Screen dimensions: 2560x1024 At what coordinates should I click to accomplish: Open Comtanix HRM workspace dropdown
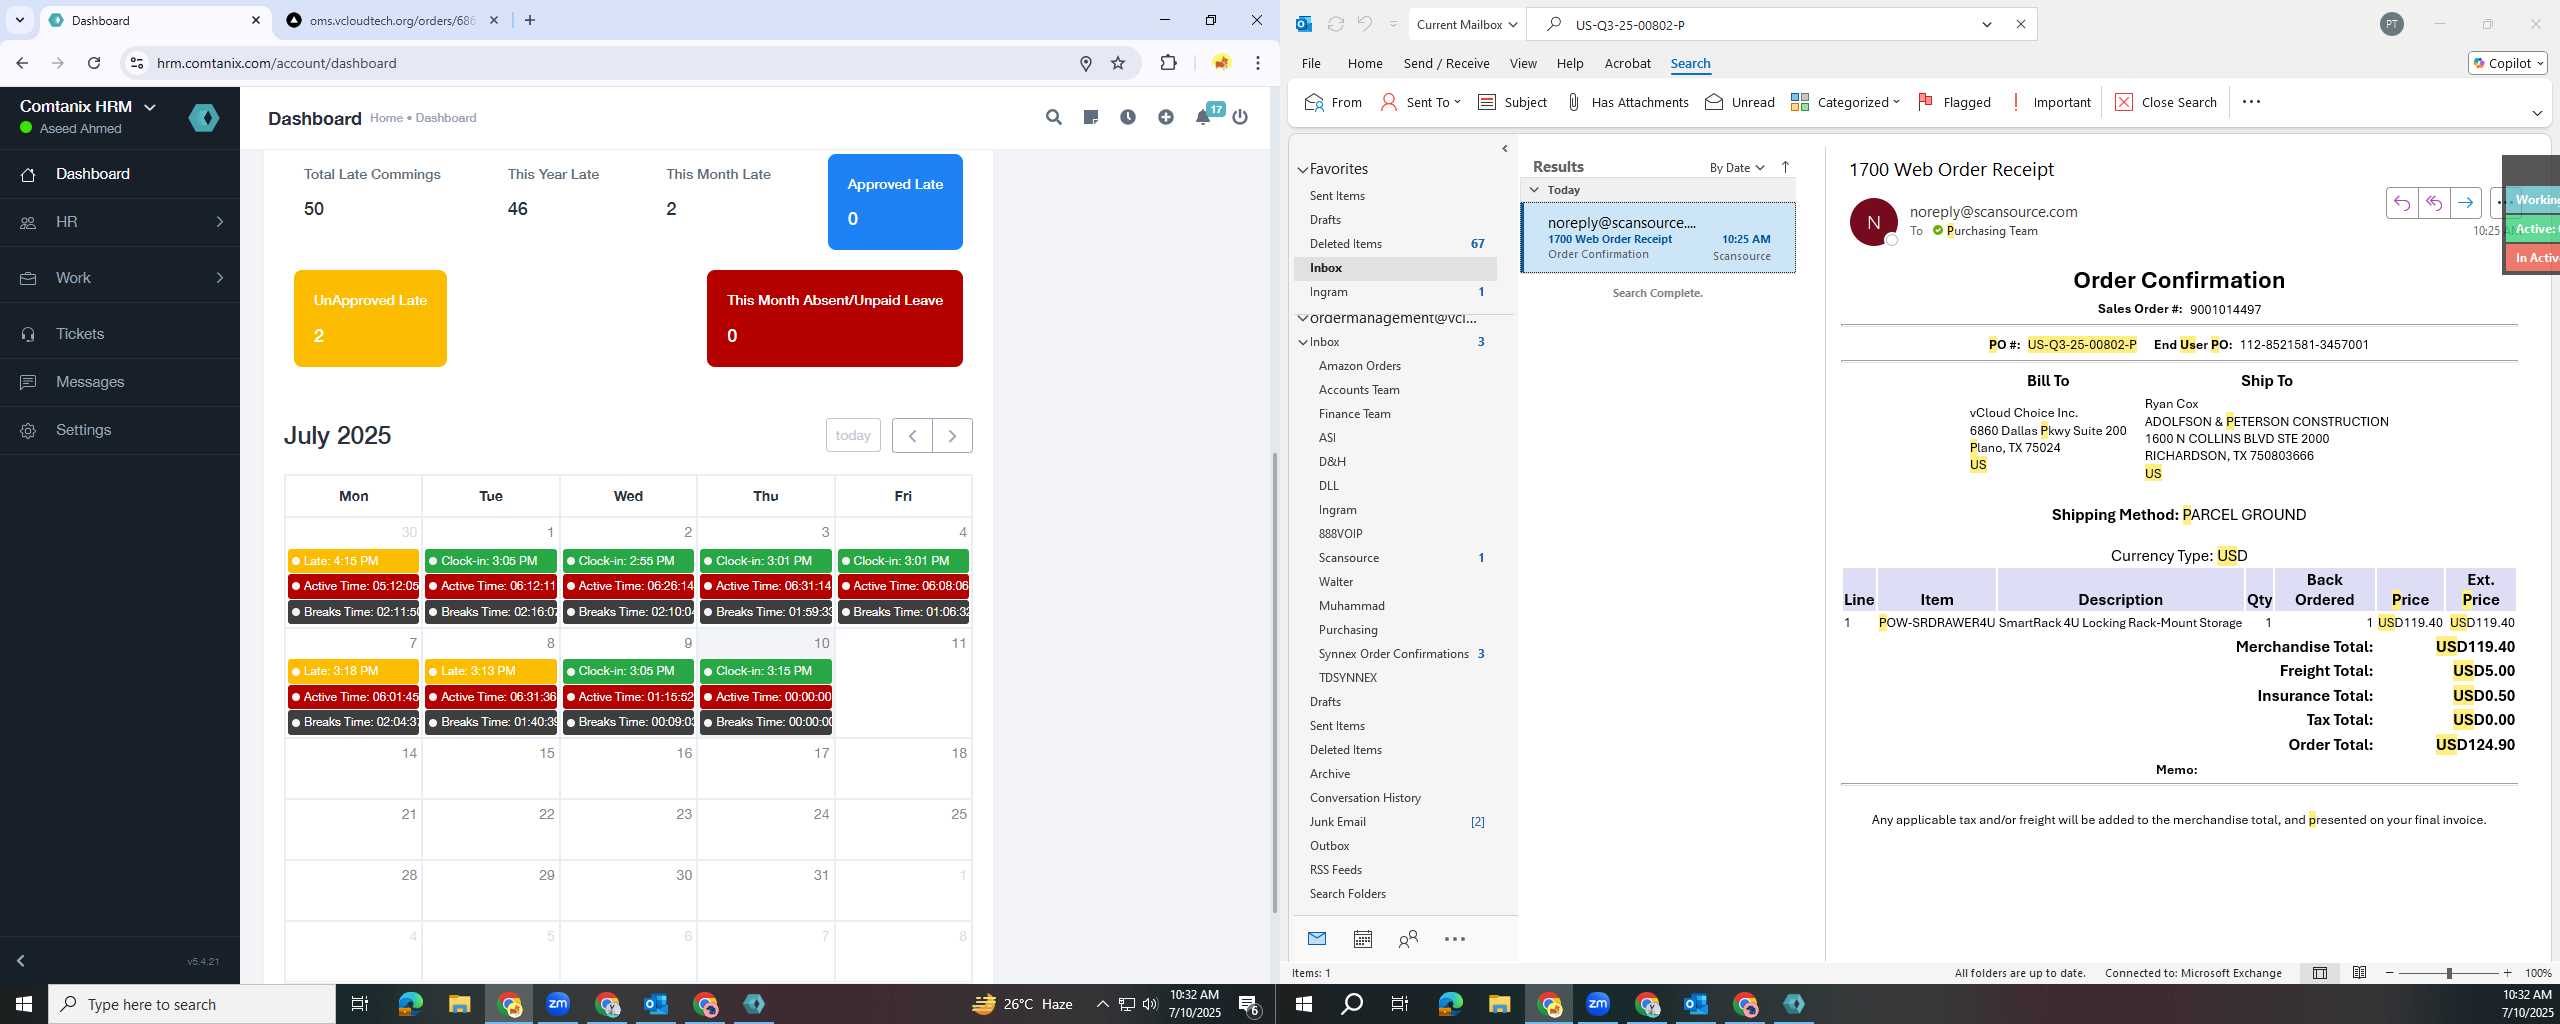[88, 106]
